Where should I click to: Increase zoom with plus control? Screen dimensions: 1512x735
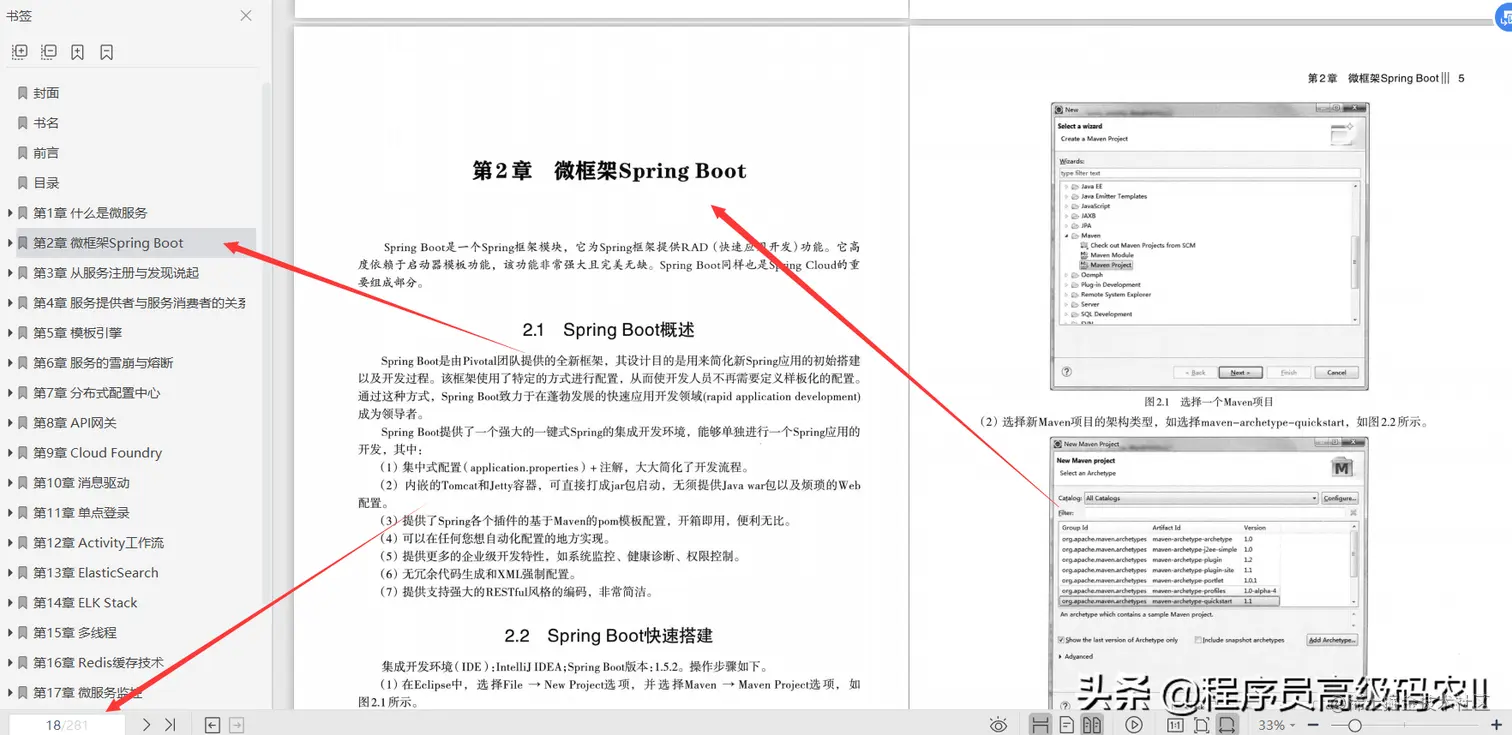[1496, 724]
